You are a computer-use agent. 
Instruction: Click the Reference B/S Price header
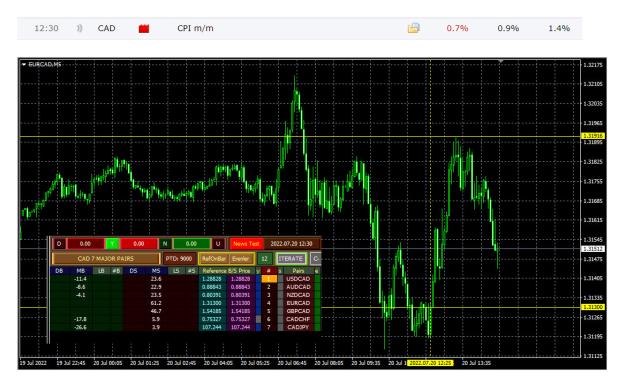tap(226, 271)
